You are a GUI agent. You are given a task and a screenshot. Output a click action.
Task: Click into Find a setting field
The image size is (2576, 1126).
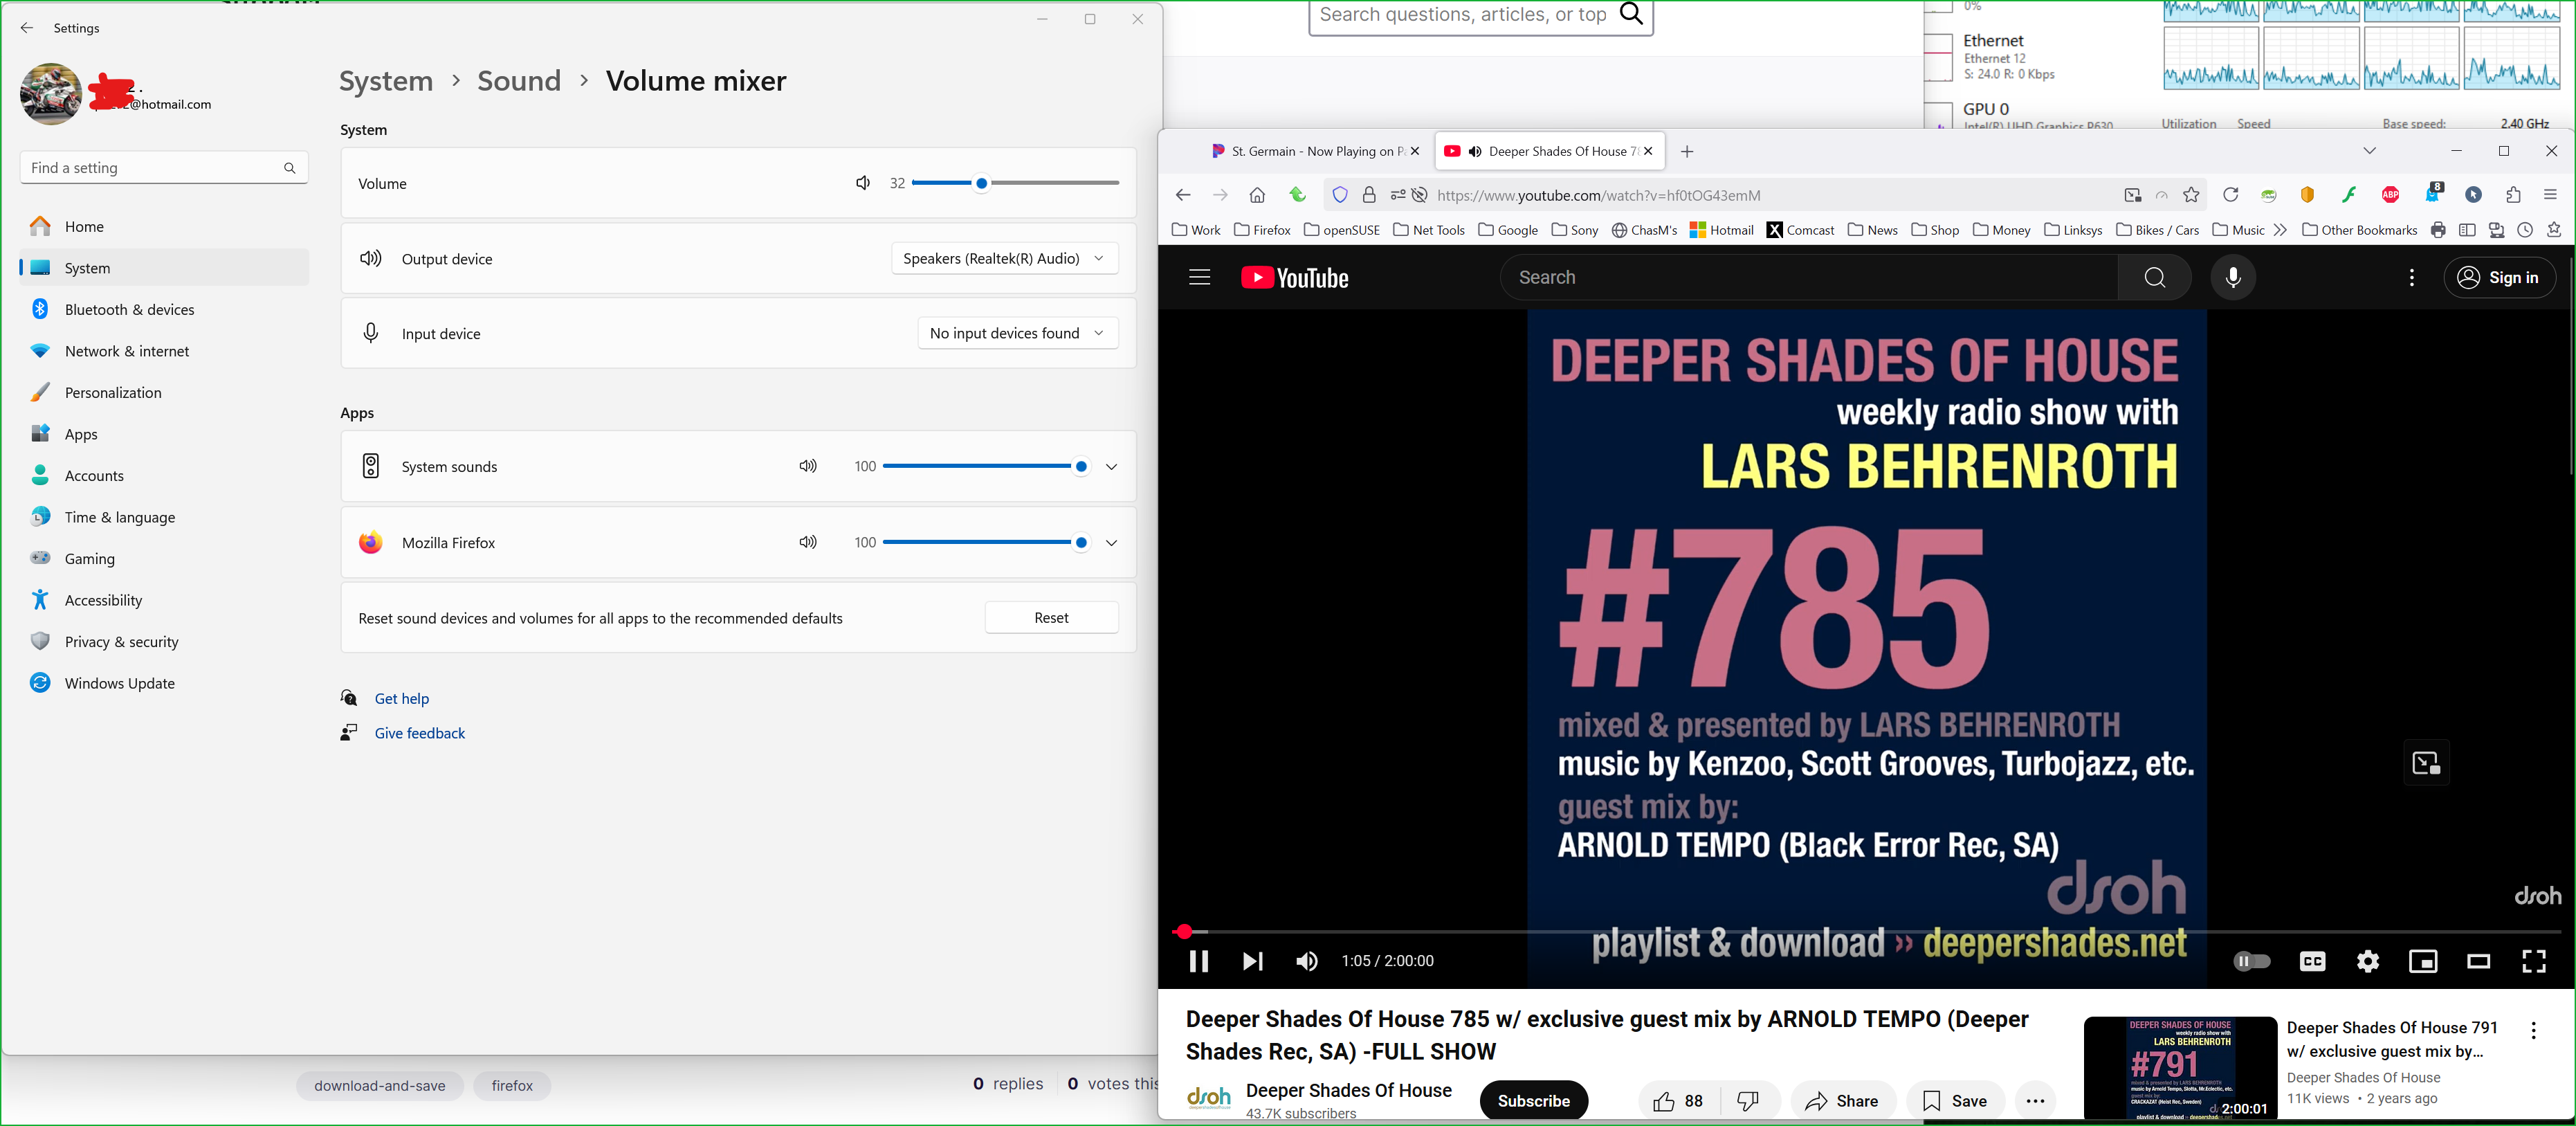164,168
